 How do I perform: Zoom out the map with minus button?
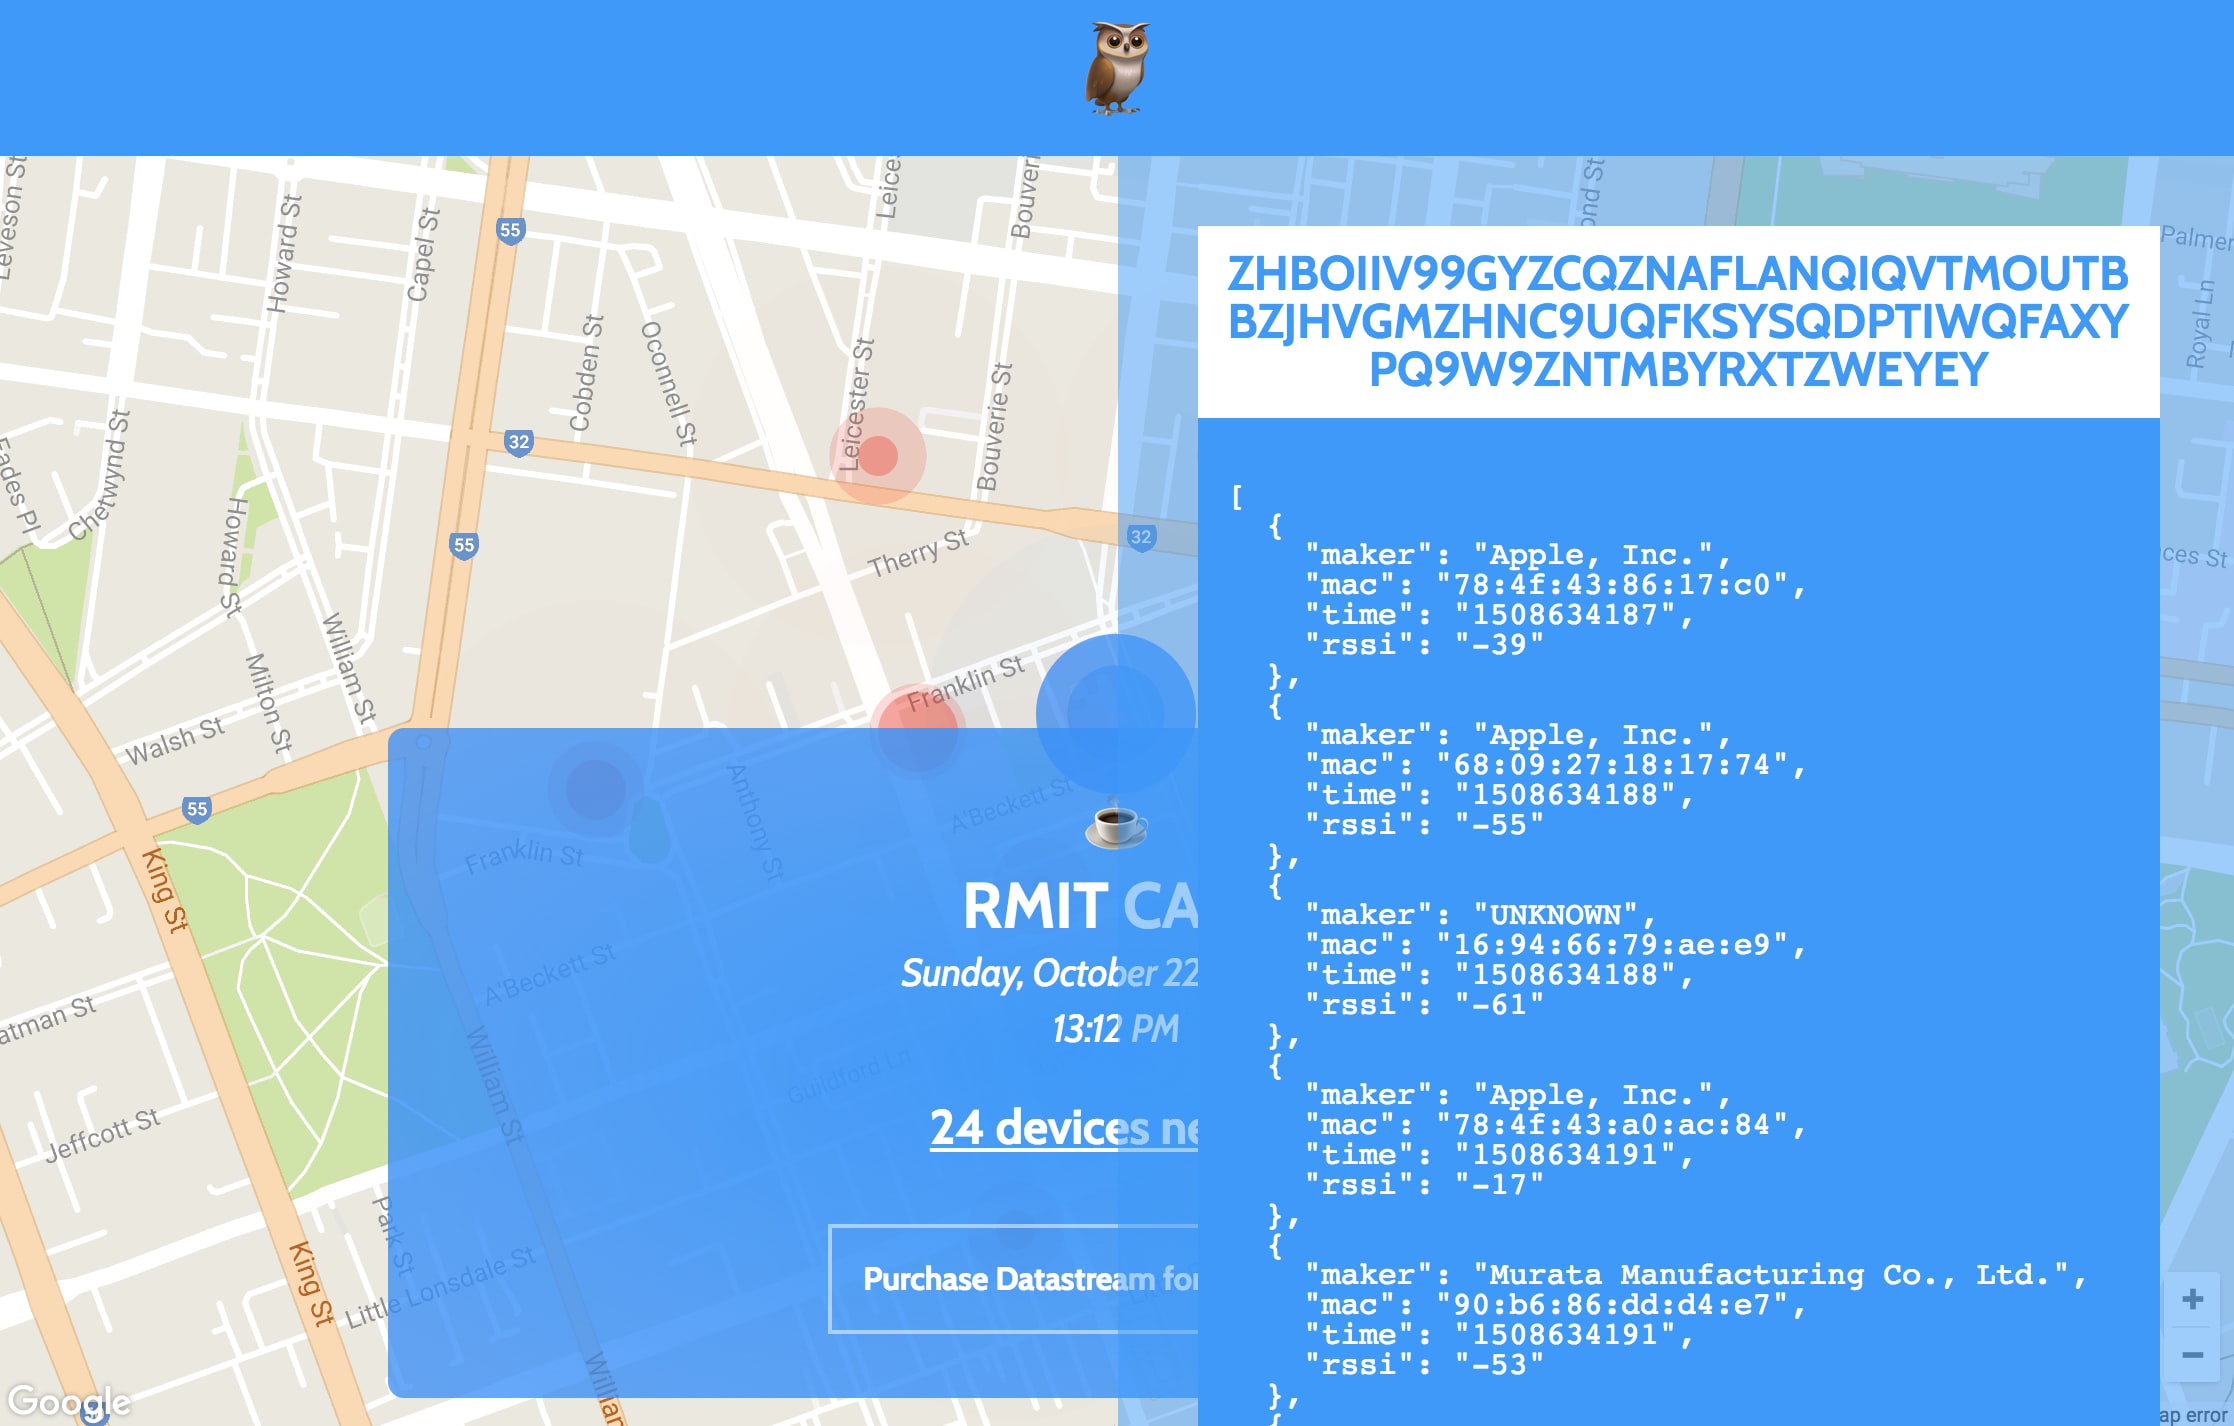point(2193,1355)
